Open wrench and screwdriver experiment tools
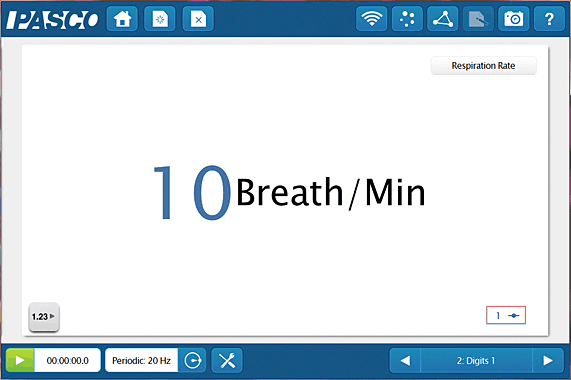This screenshot has height=380, width=571. tap(227, 360)
